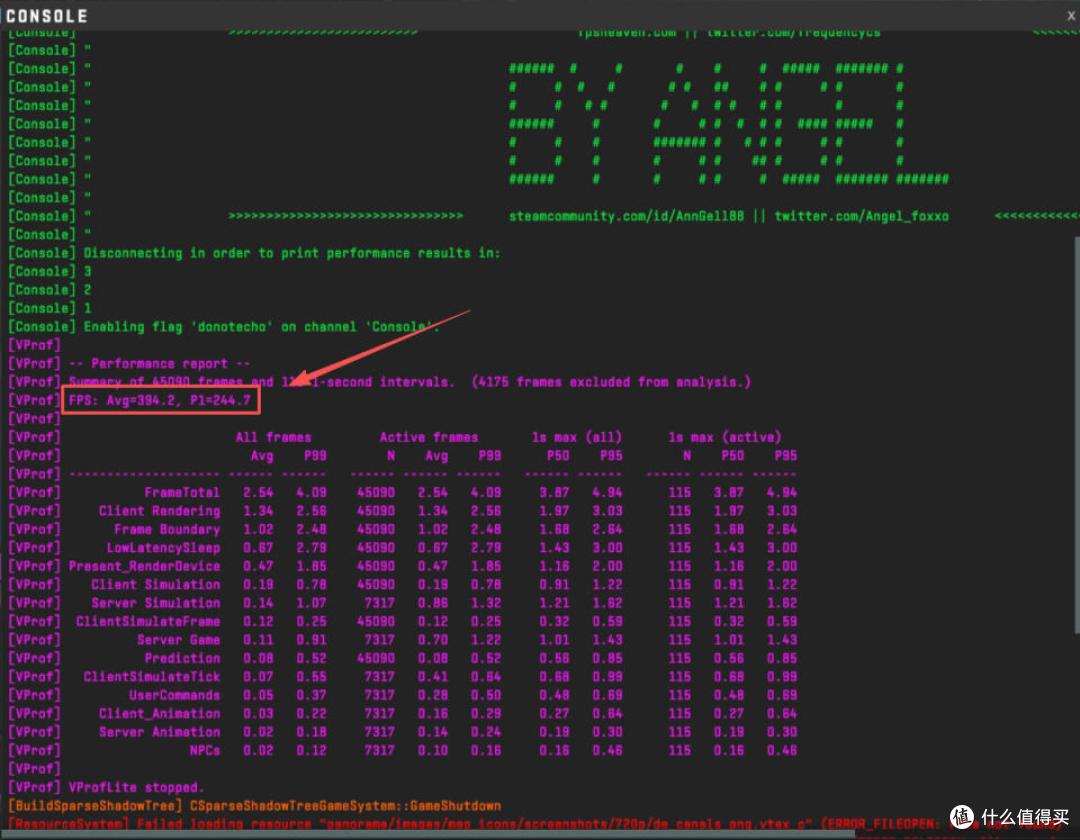The width and height of the screenshot is (1080, 840).
Task: Click the ClientSimulateTick row label
Action: click(152, 677)
